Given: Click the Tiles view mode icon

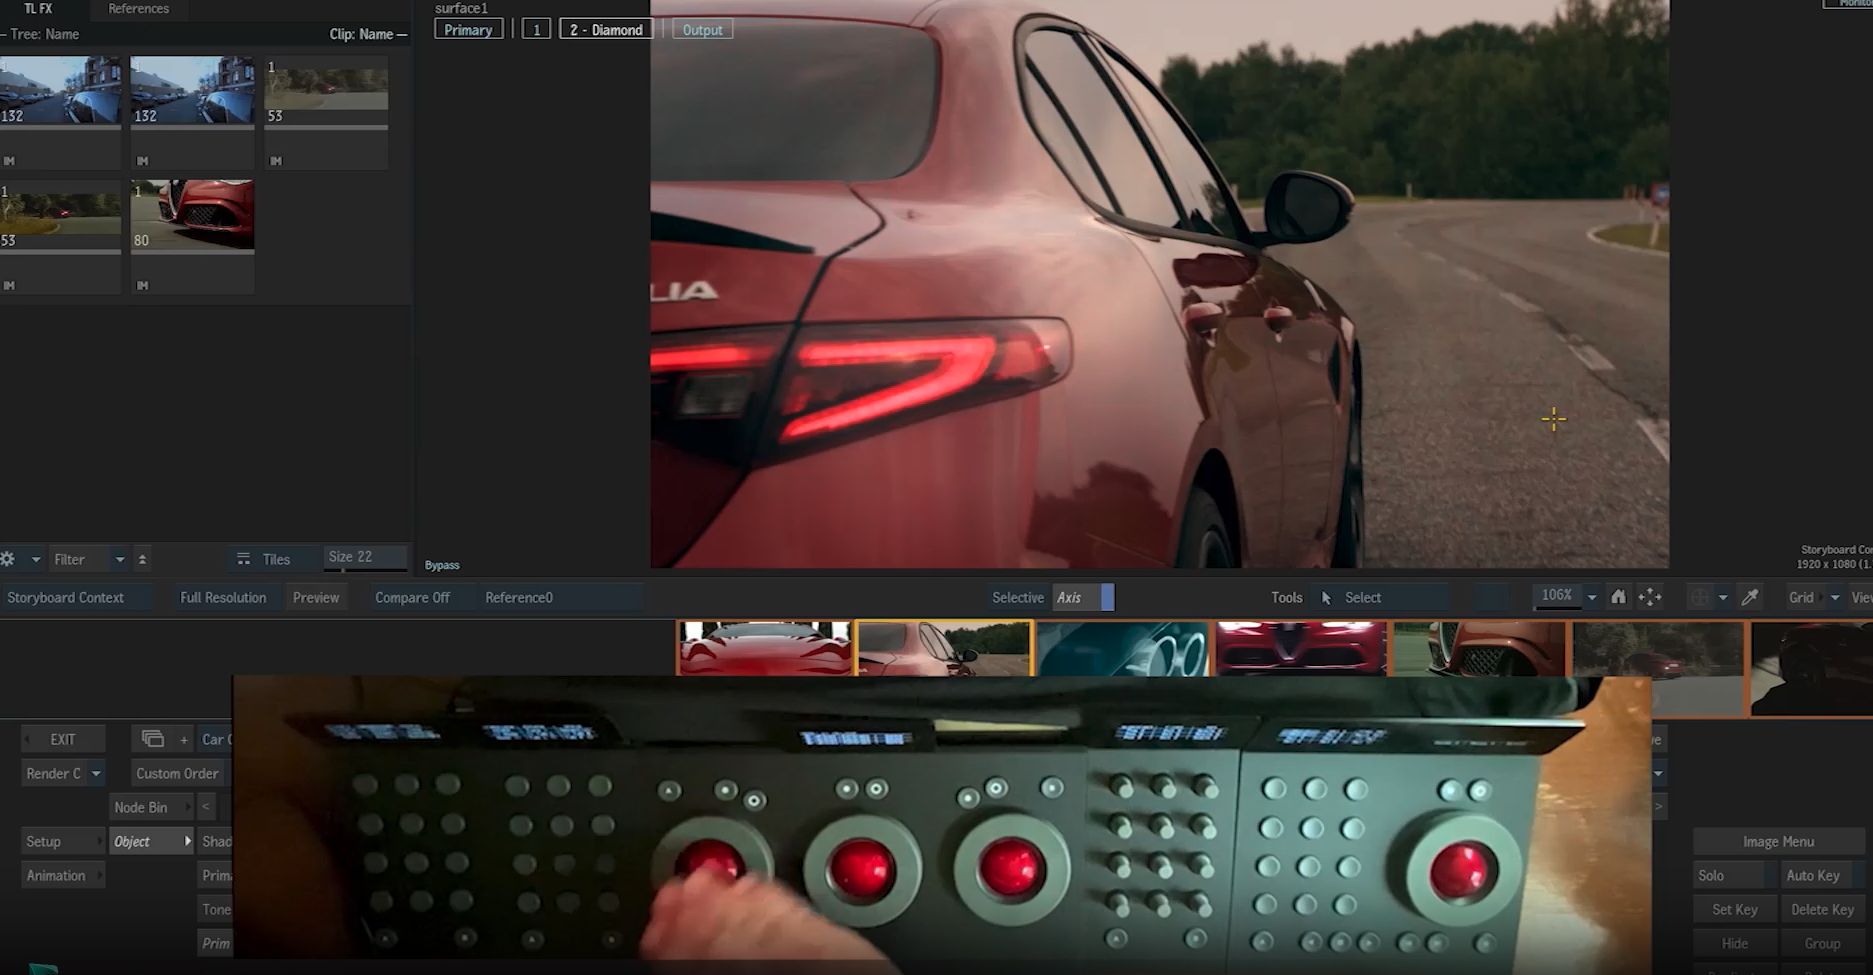Looking at the screenshot, I should pos(243,559).
